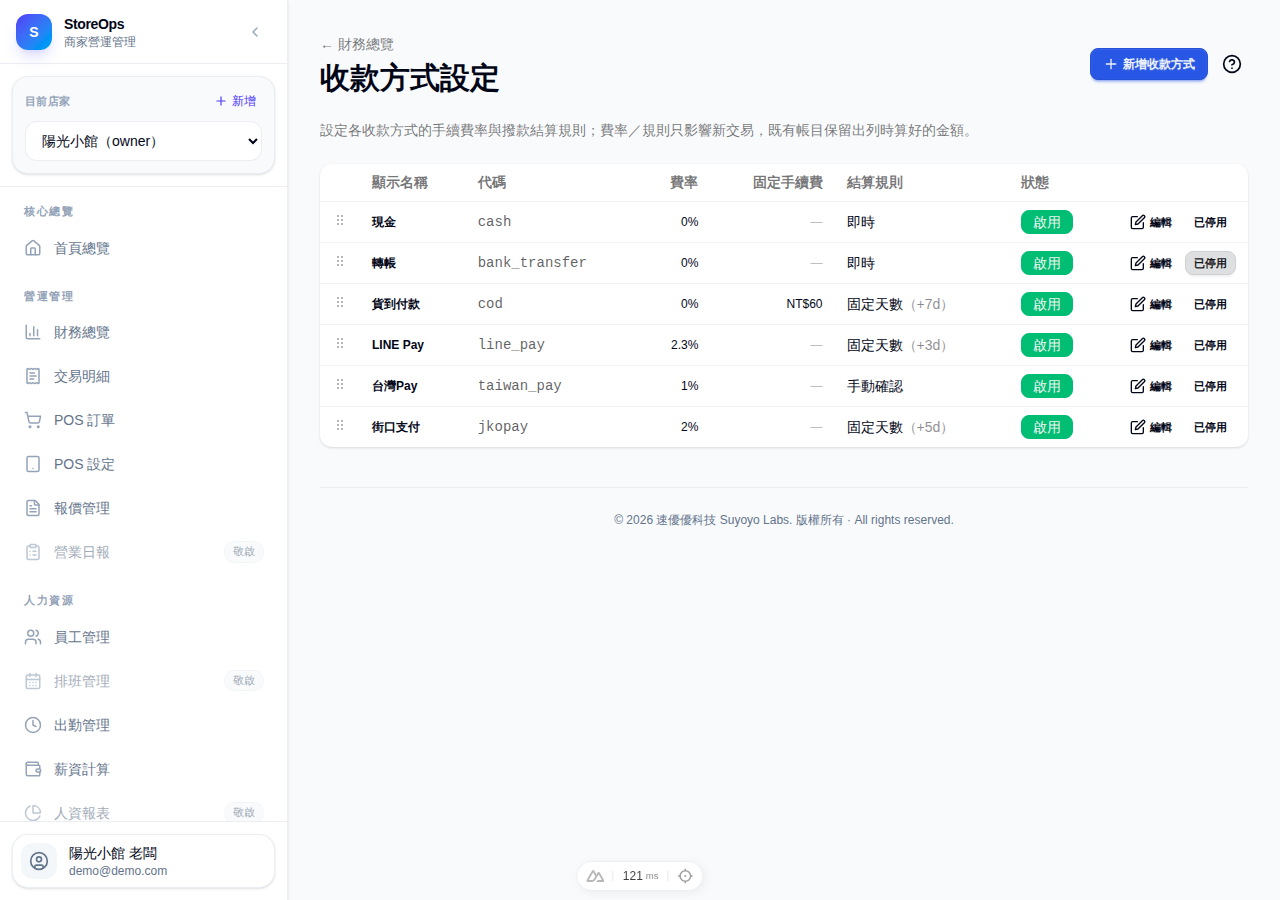Click the NT$60 fixed fee value

click(x=804, y=303)
